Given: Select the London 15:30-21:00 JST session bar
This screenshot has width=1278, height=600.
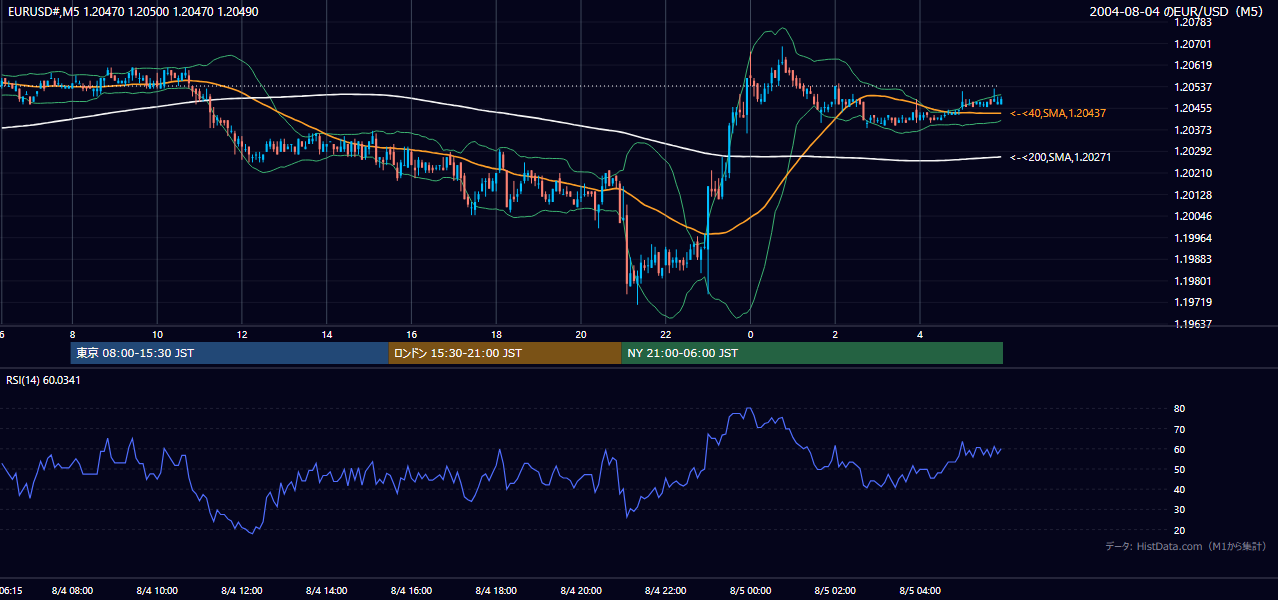Looking at the screenshot, I should [x=504, y=353].
